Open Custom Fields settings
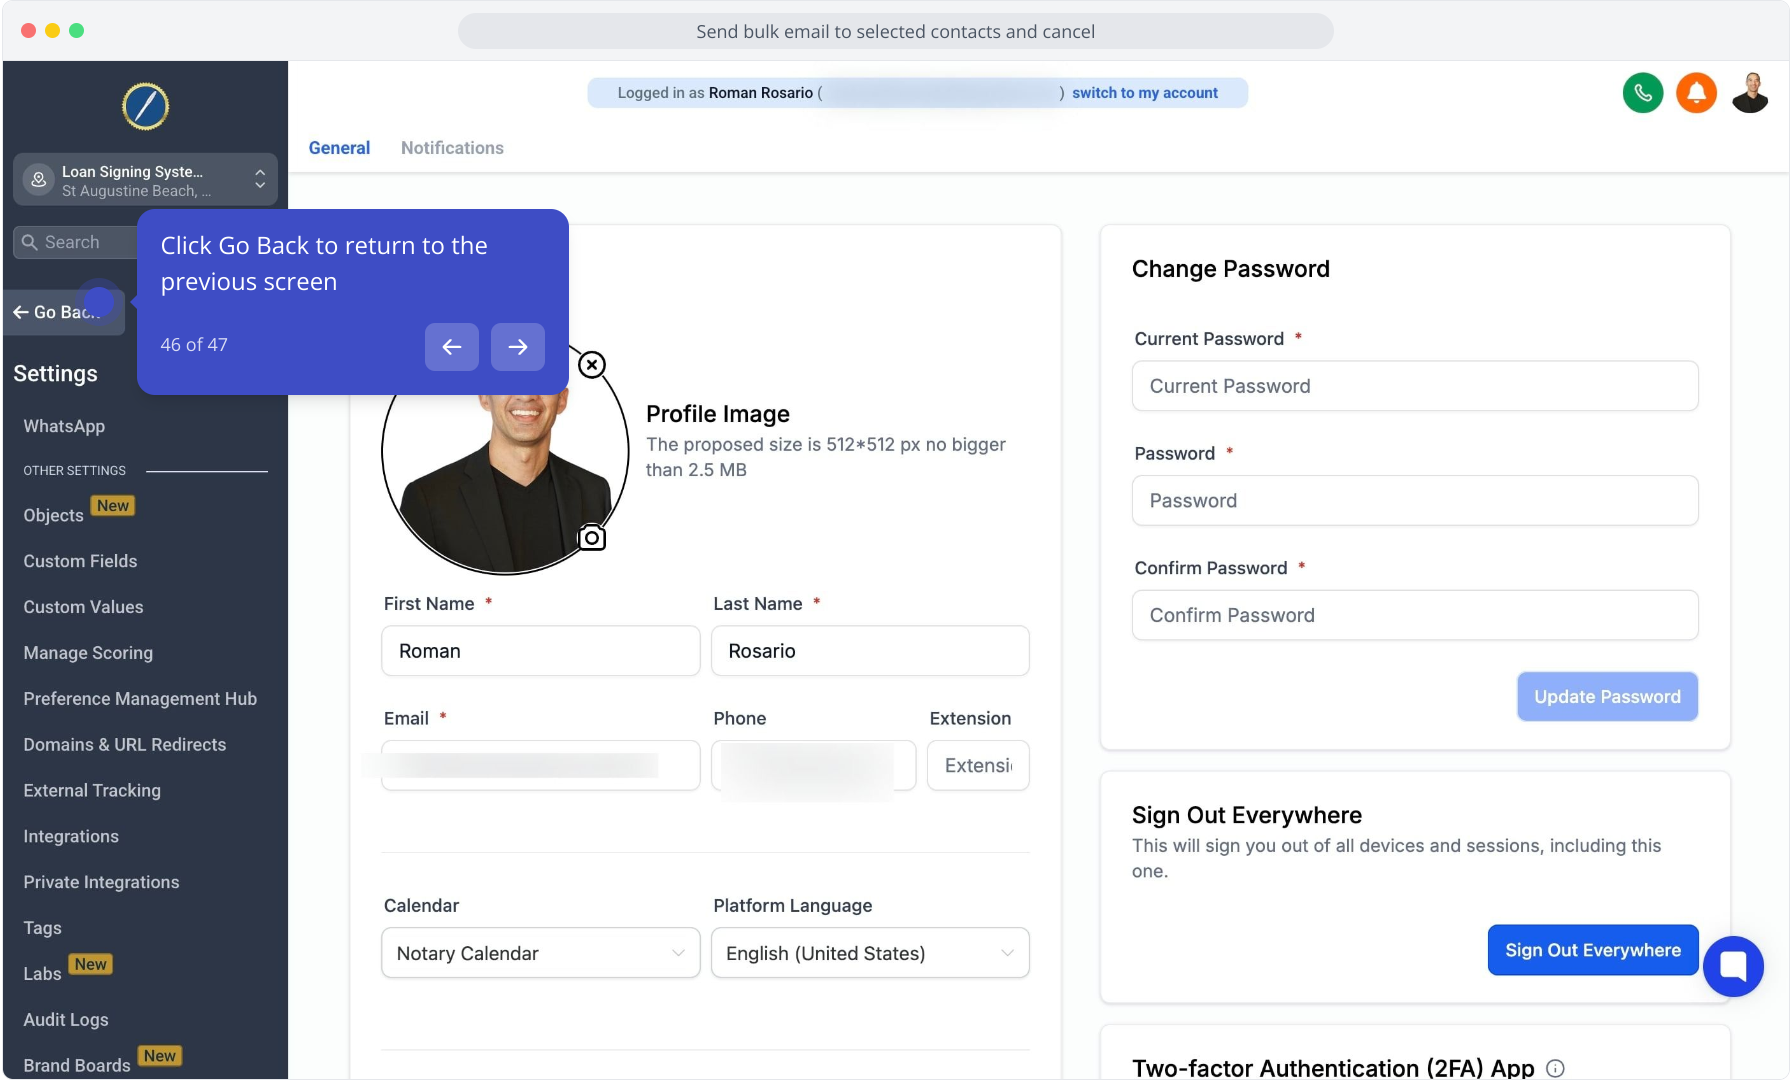Screen dimensions: 1792x1080 (80, 561)
